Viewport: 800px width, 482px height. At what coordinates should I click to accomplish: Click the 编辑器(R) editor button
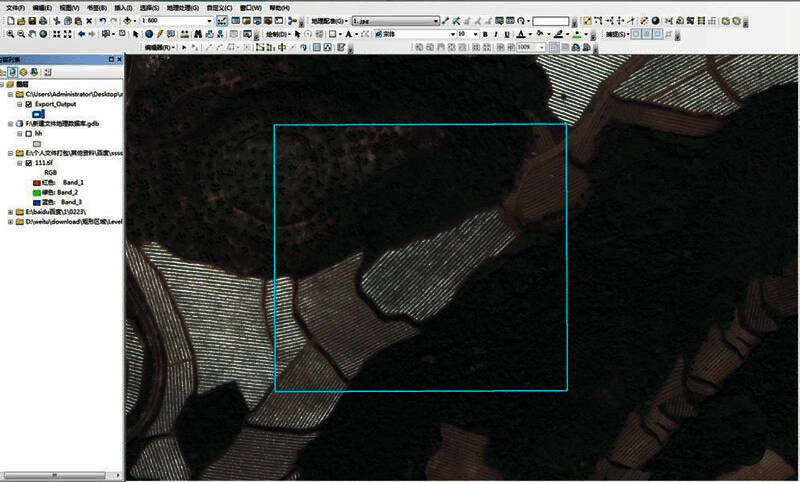(160, 47)
